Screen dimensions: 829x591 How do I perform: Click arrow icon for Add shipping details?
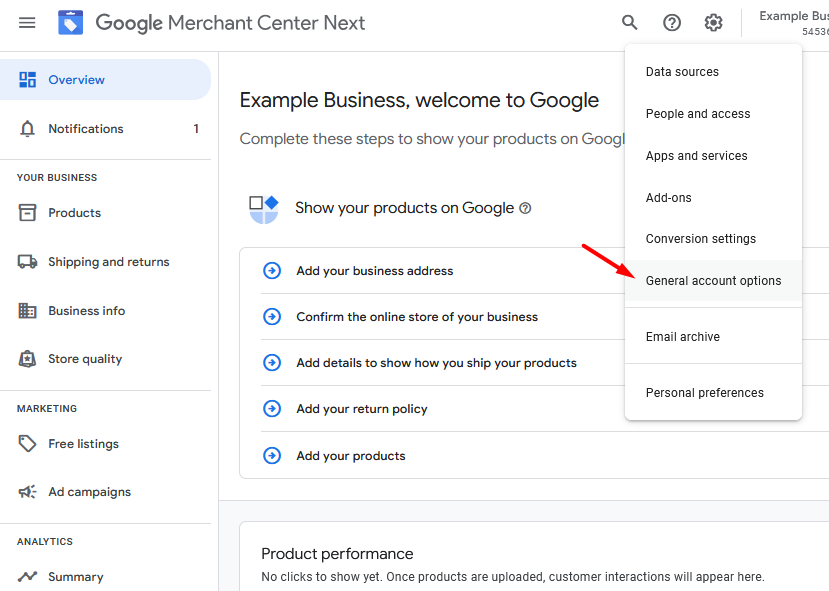pos(272,363)
